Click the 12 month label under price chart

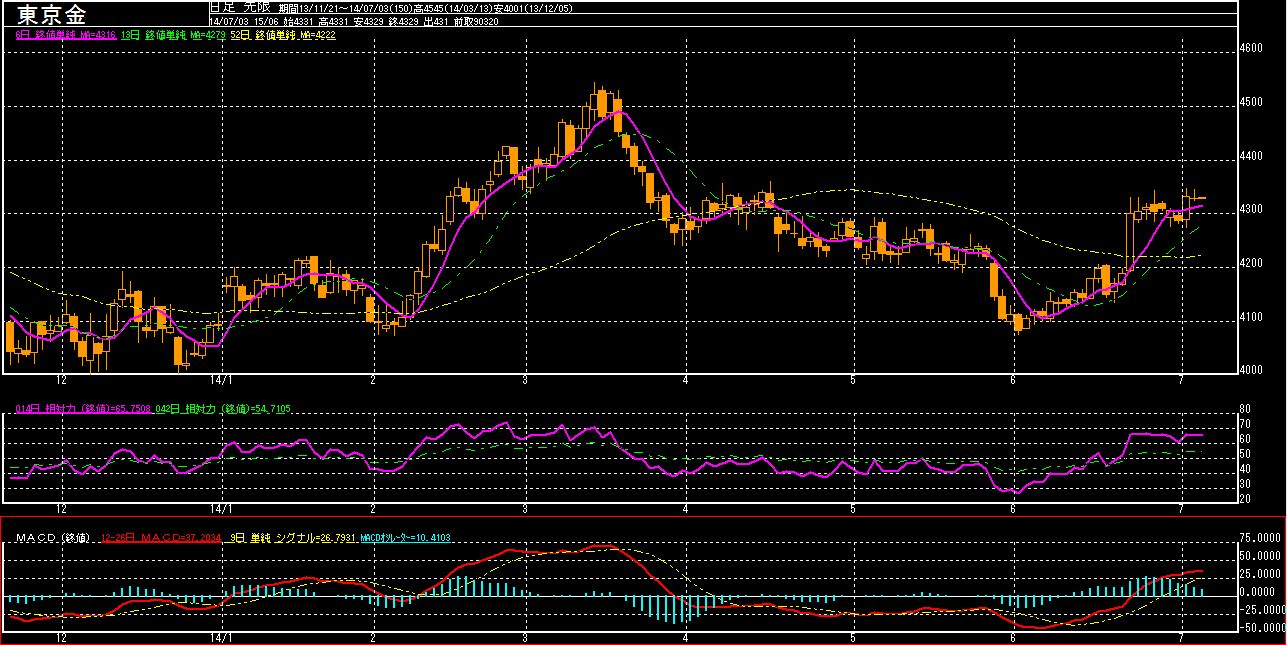(62, 380)
